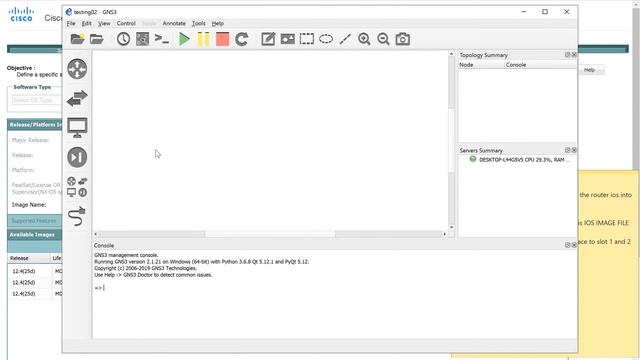
Task: Click the horizontal canvas scrollbar
Action: [x=270, y=234]
